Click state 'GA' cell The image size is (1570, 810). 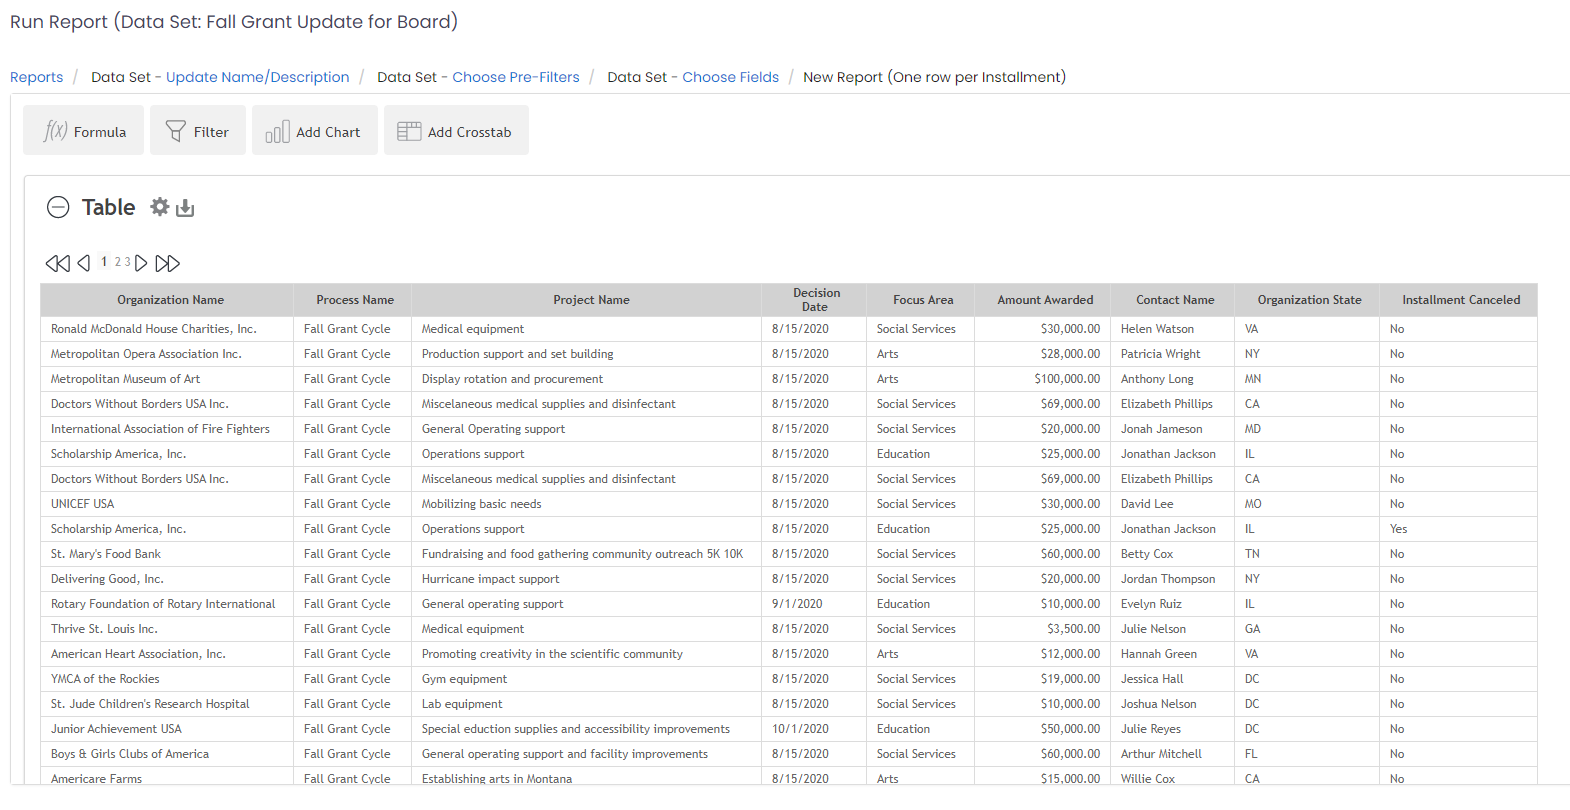[x=1307, y=629]
